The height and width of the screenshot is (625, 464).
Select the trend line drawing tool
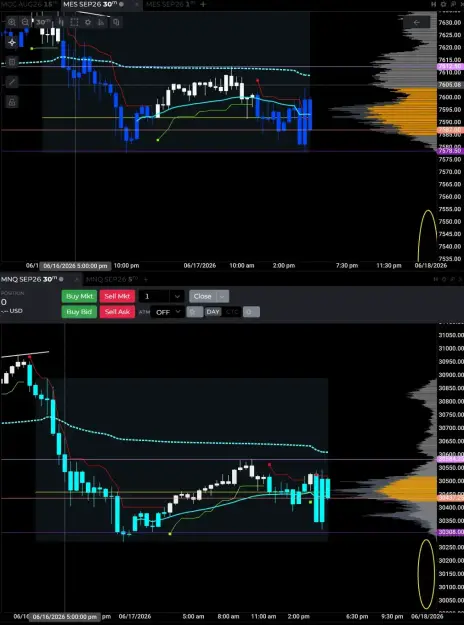coord(12,82)
